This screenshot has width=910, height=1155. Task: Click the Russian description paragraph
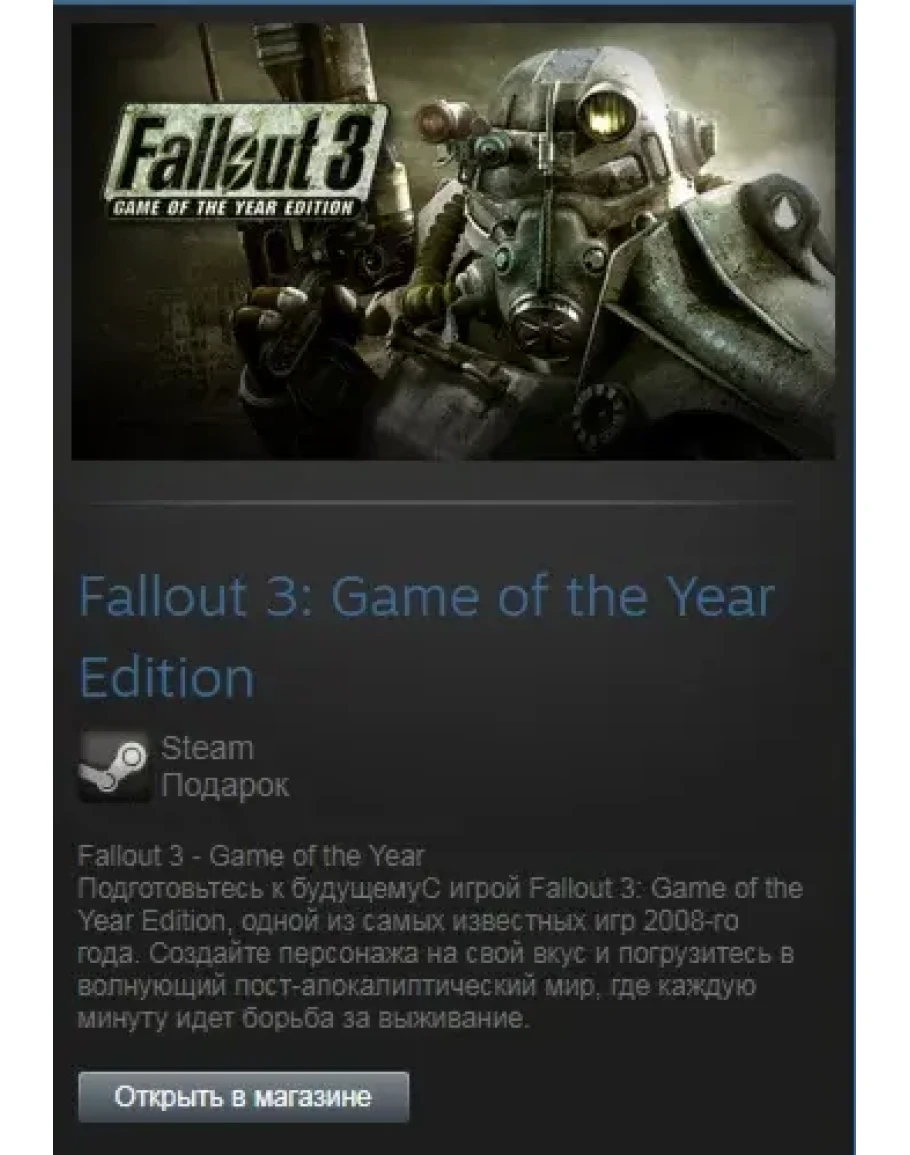440,954
